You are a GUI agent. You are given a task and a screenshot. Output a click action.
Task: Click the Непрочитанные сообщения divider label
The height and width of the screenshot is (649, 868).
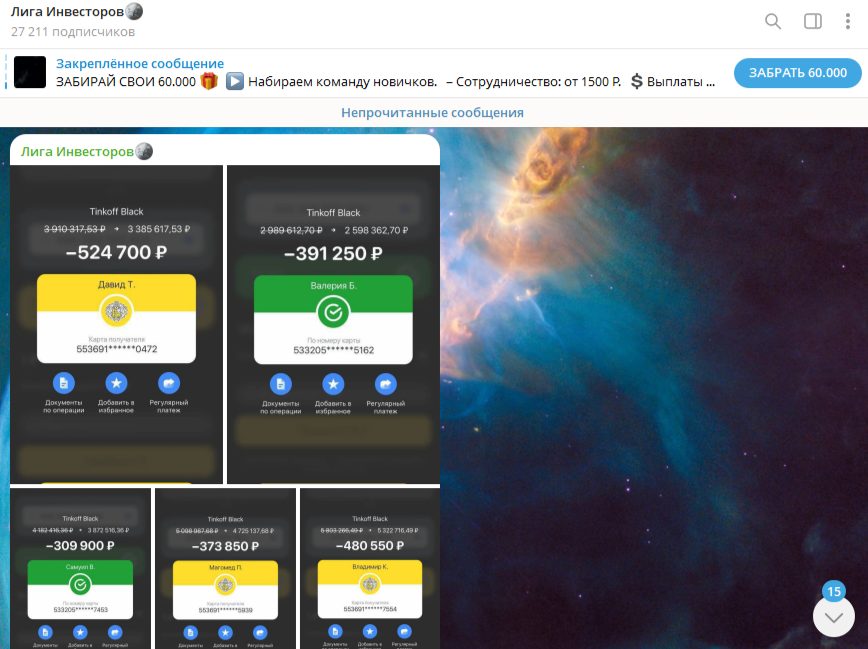coord(432,112)
